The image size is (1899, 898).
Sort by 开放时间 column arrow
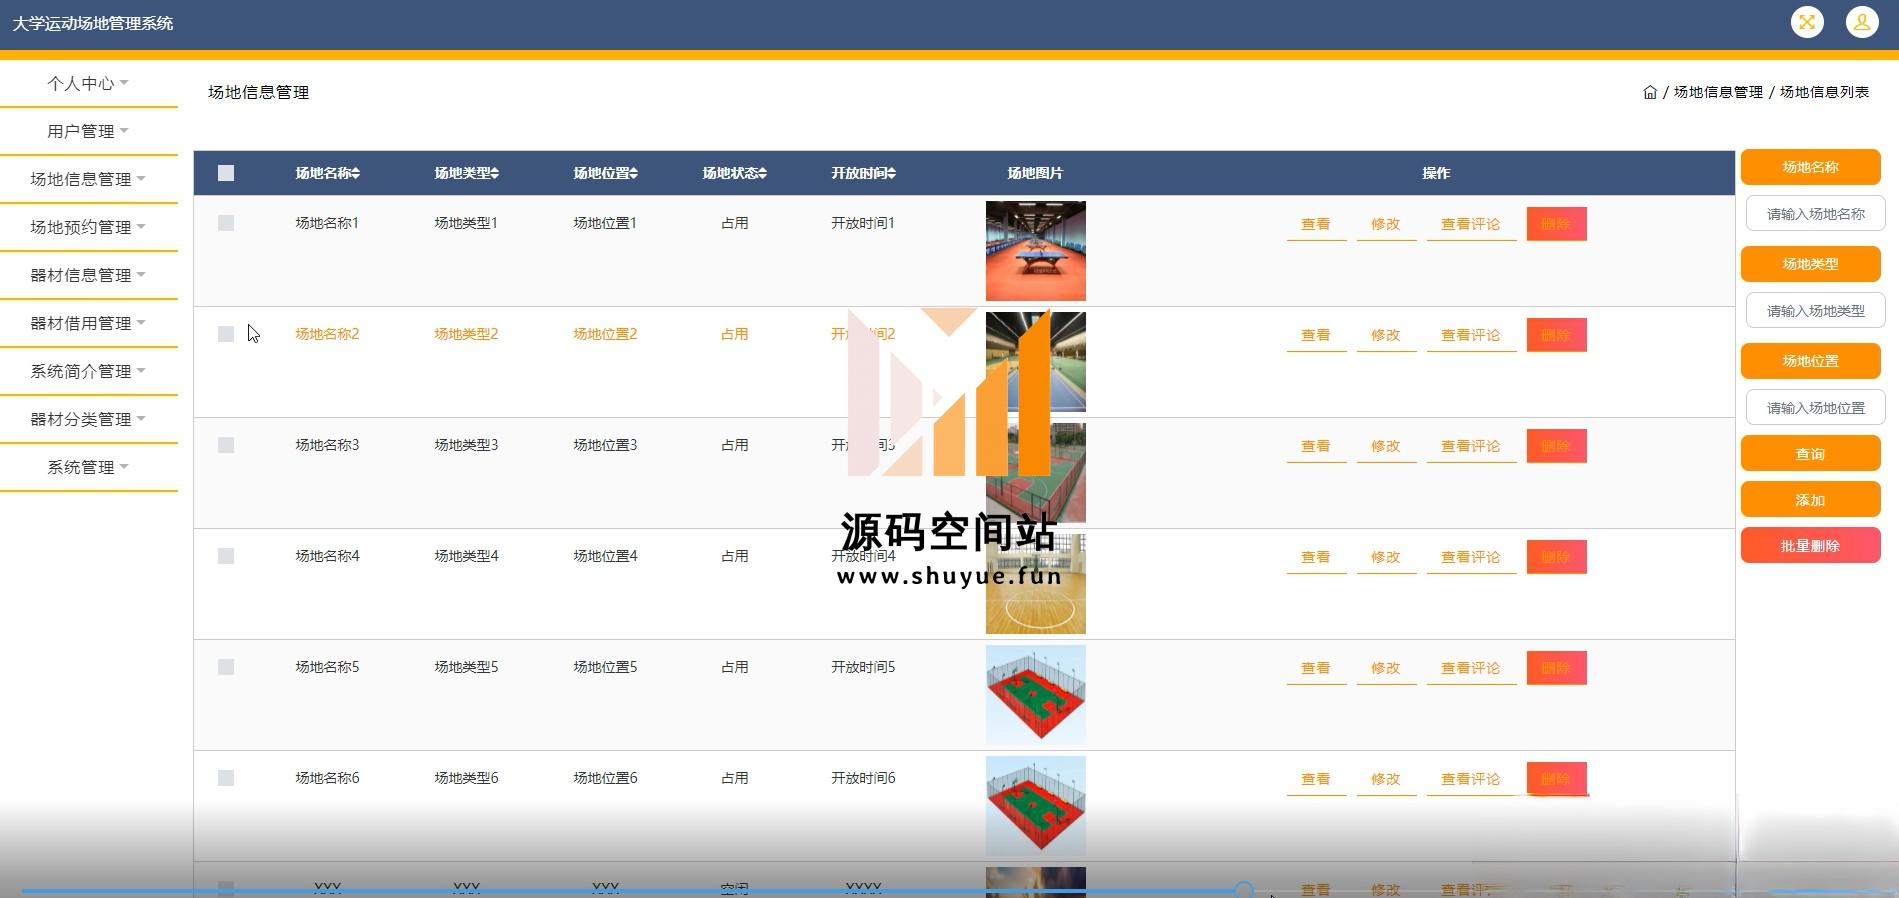(x=892, y=173)
